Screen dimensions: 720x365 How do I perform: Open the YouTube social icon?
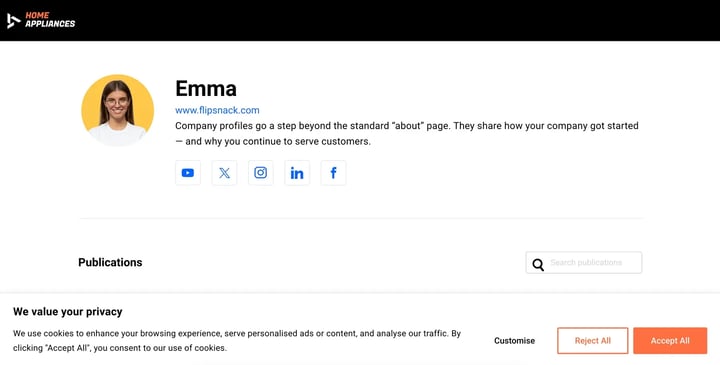tap(188, 173)
